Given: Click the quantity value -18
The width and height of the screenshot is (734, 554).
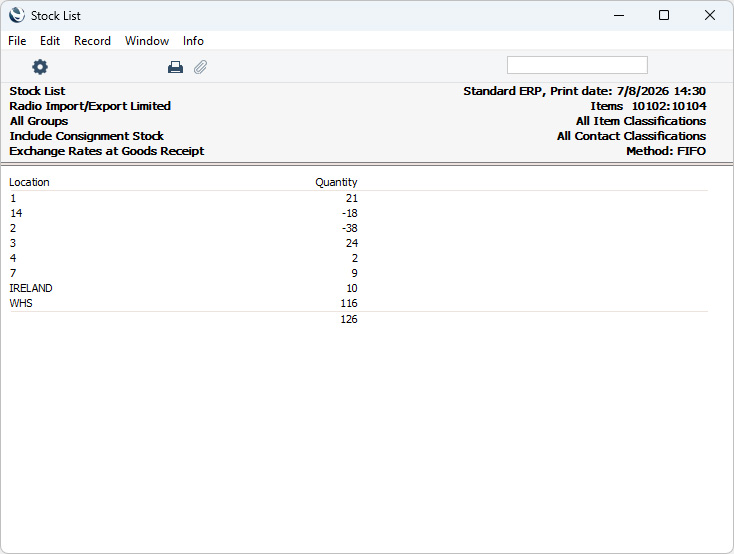Looking at the screenshot, I should 350,213.
